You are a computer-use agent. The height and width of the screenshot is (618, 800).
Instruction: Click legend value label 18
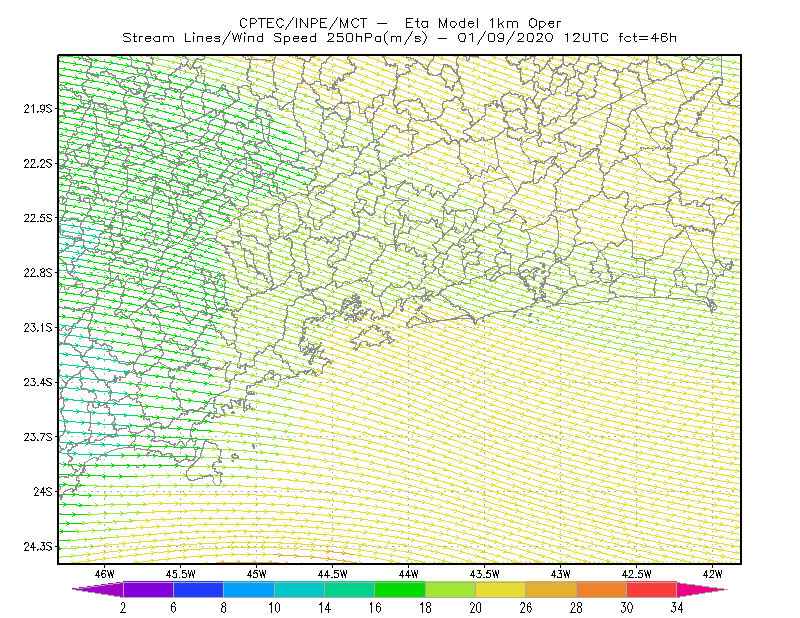click(x=425, y=608)
